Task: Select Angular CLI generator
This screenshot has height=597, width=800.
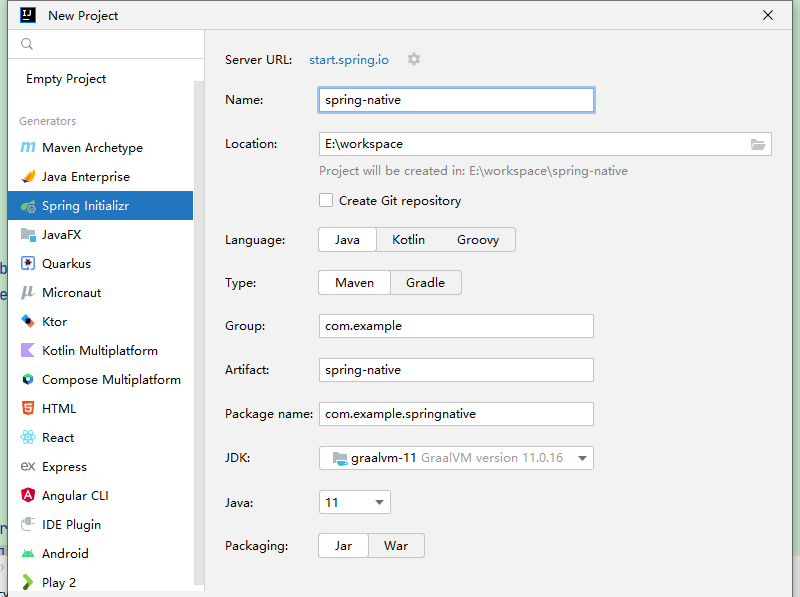Action: pyautogui.click(x=101, y=495)
